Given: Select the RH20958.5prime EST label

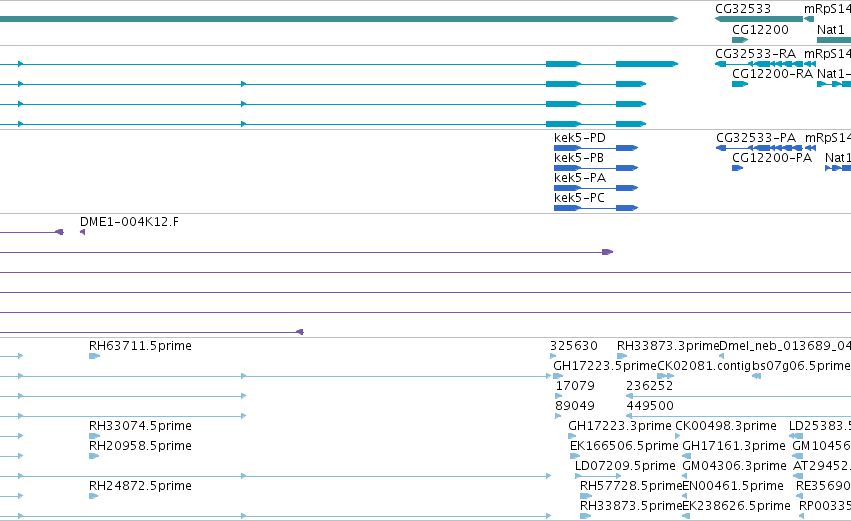Looking at the screenshot, I should point(140,446).
